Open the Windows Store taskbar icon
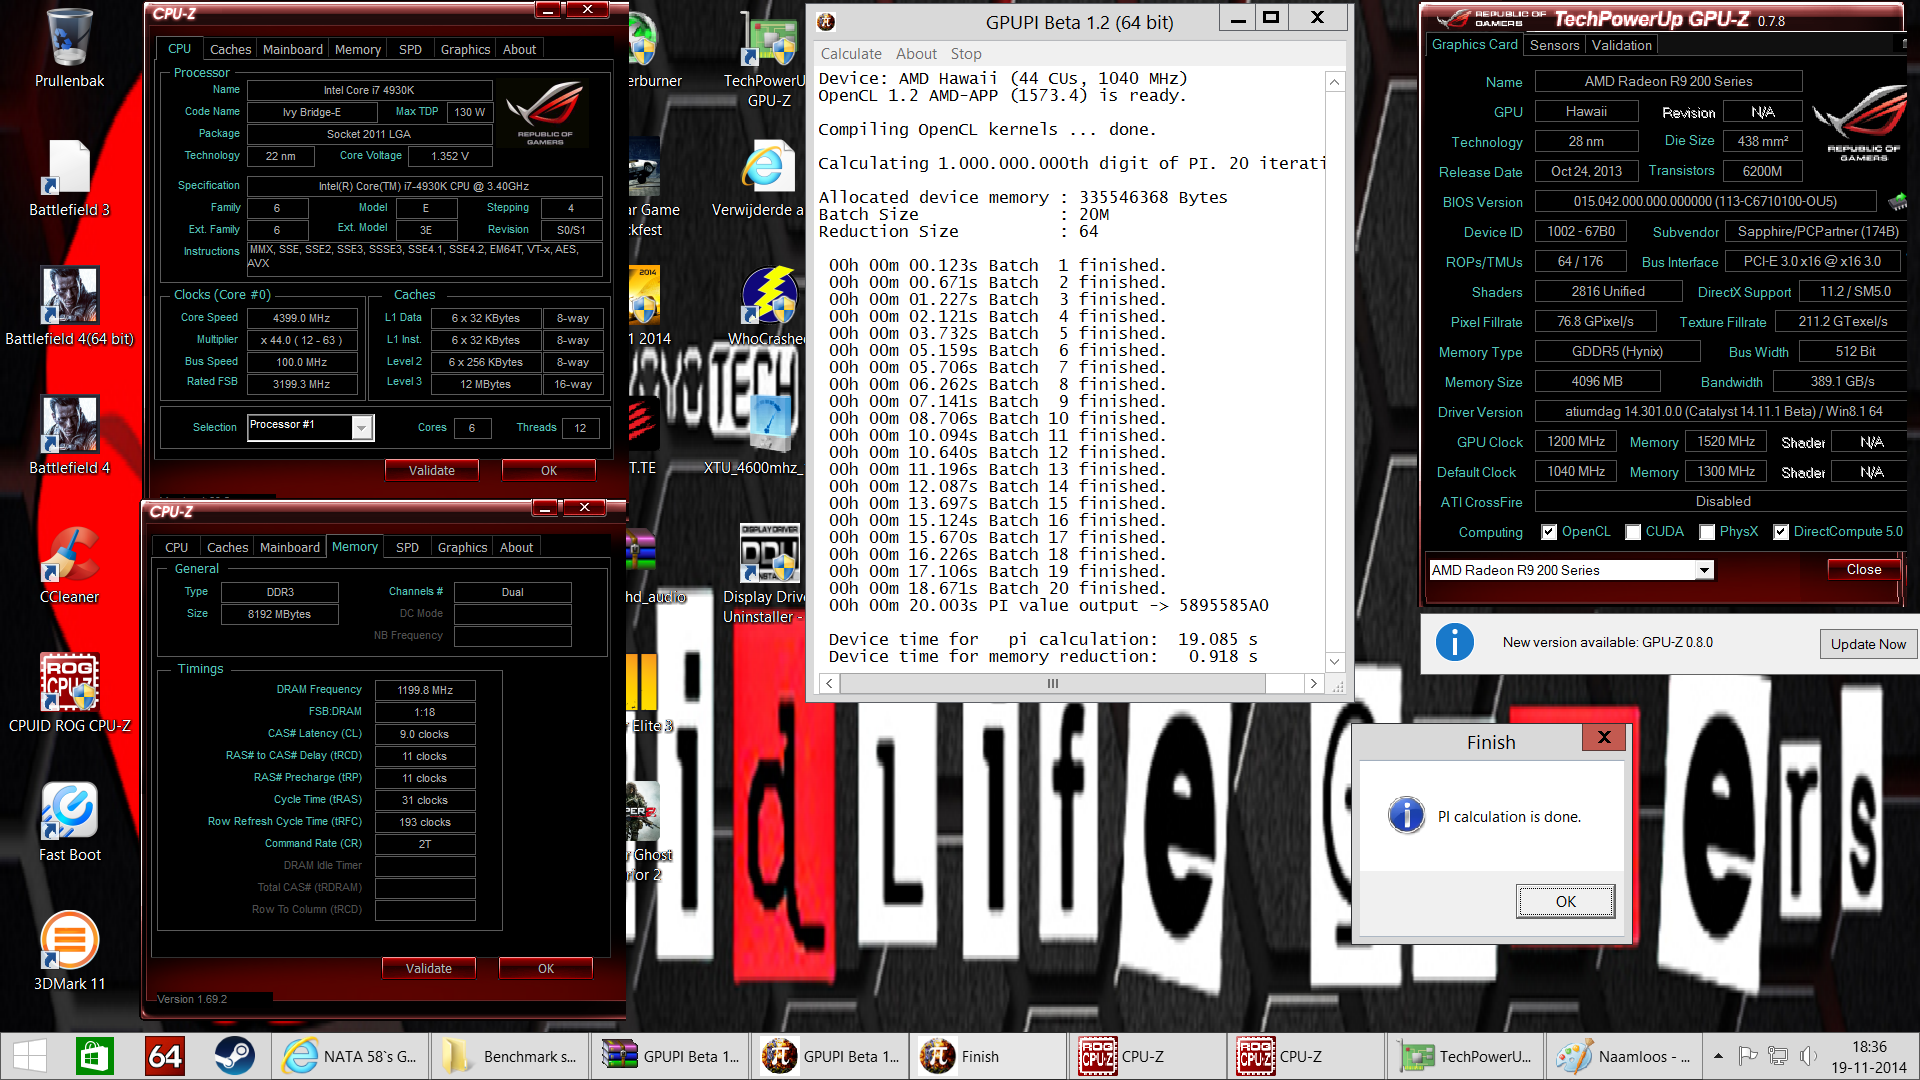Screen dimensions: 1920x1080 tap(95, 1056)
